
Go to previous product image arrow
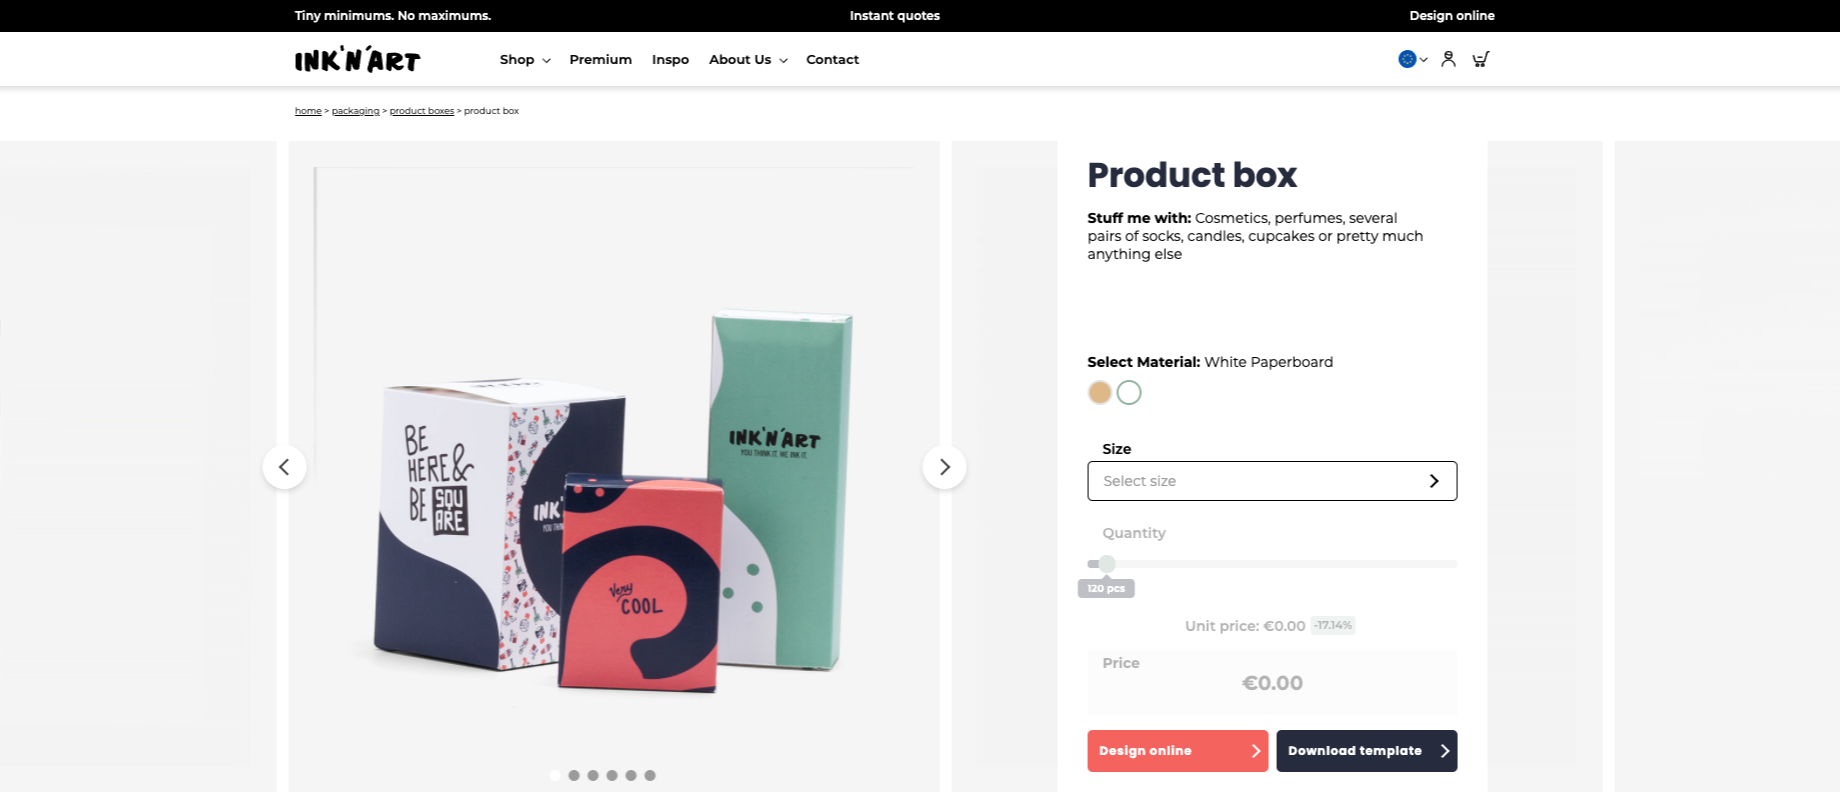tap(284, 467)
